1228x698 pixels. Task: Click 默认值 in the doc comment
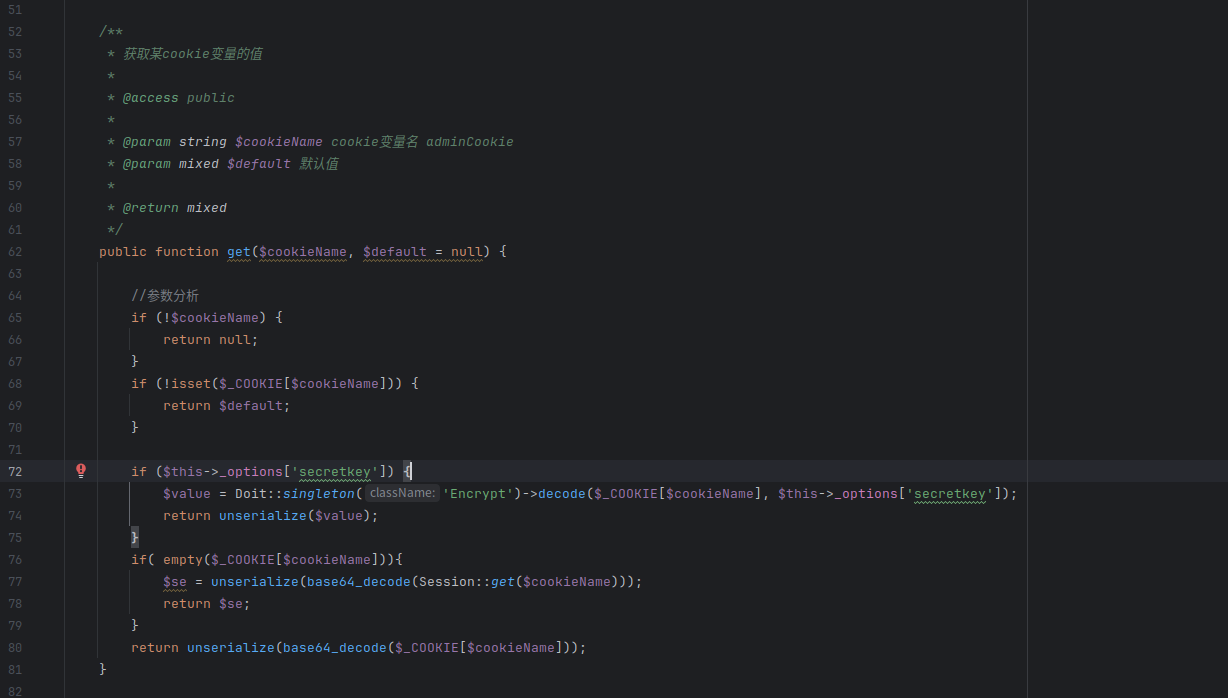pyautogui.click(x=319, y=163)
